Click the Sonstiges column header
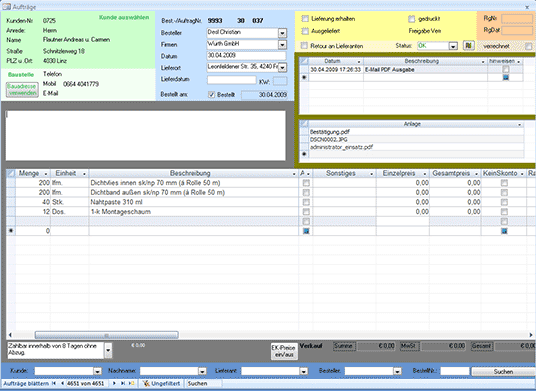 (x=345, y=173)
